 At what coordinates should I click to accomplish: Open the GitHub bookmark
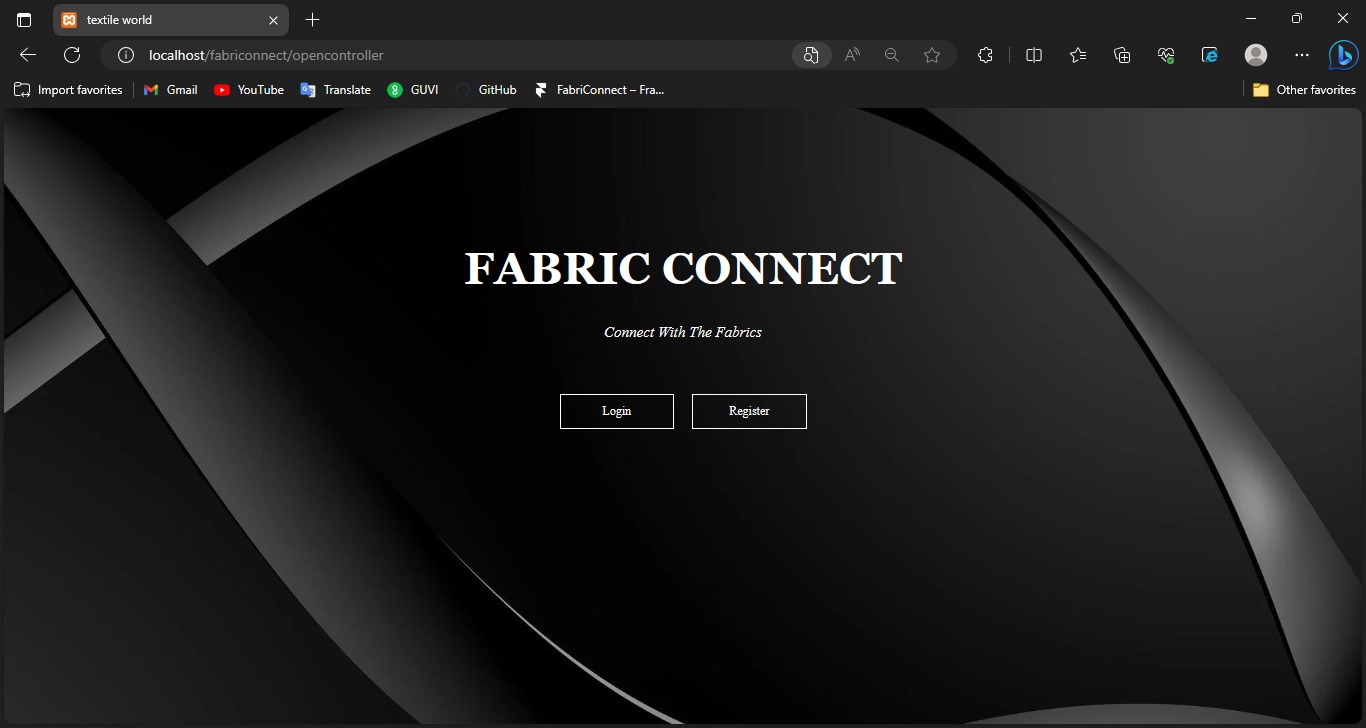tap(486, 90)
